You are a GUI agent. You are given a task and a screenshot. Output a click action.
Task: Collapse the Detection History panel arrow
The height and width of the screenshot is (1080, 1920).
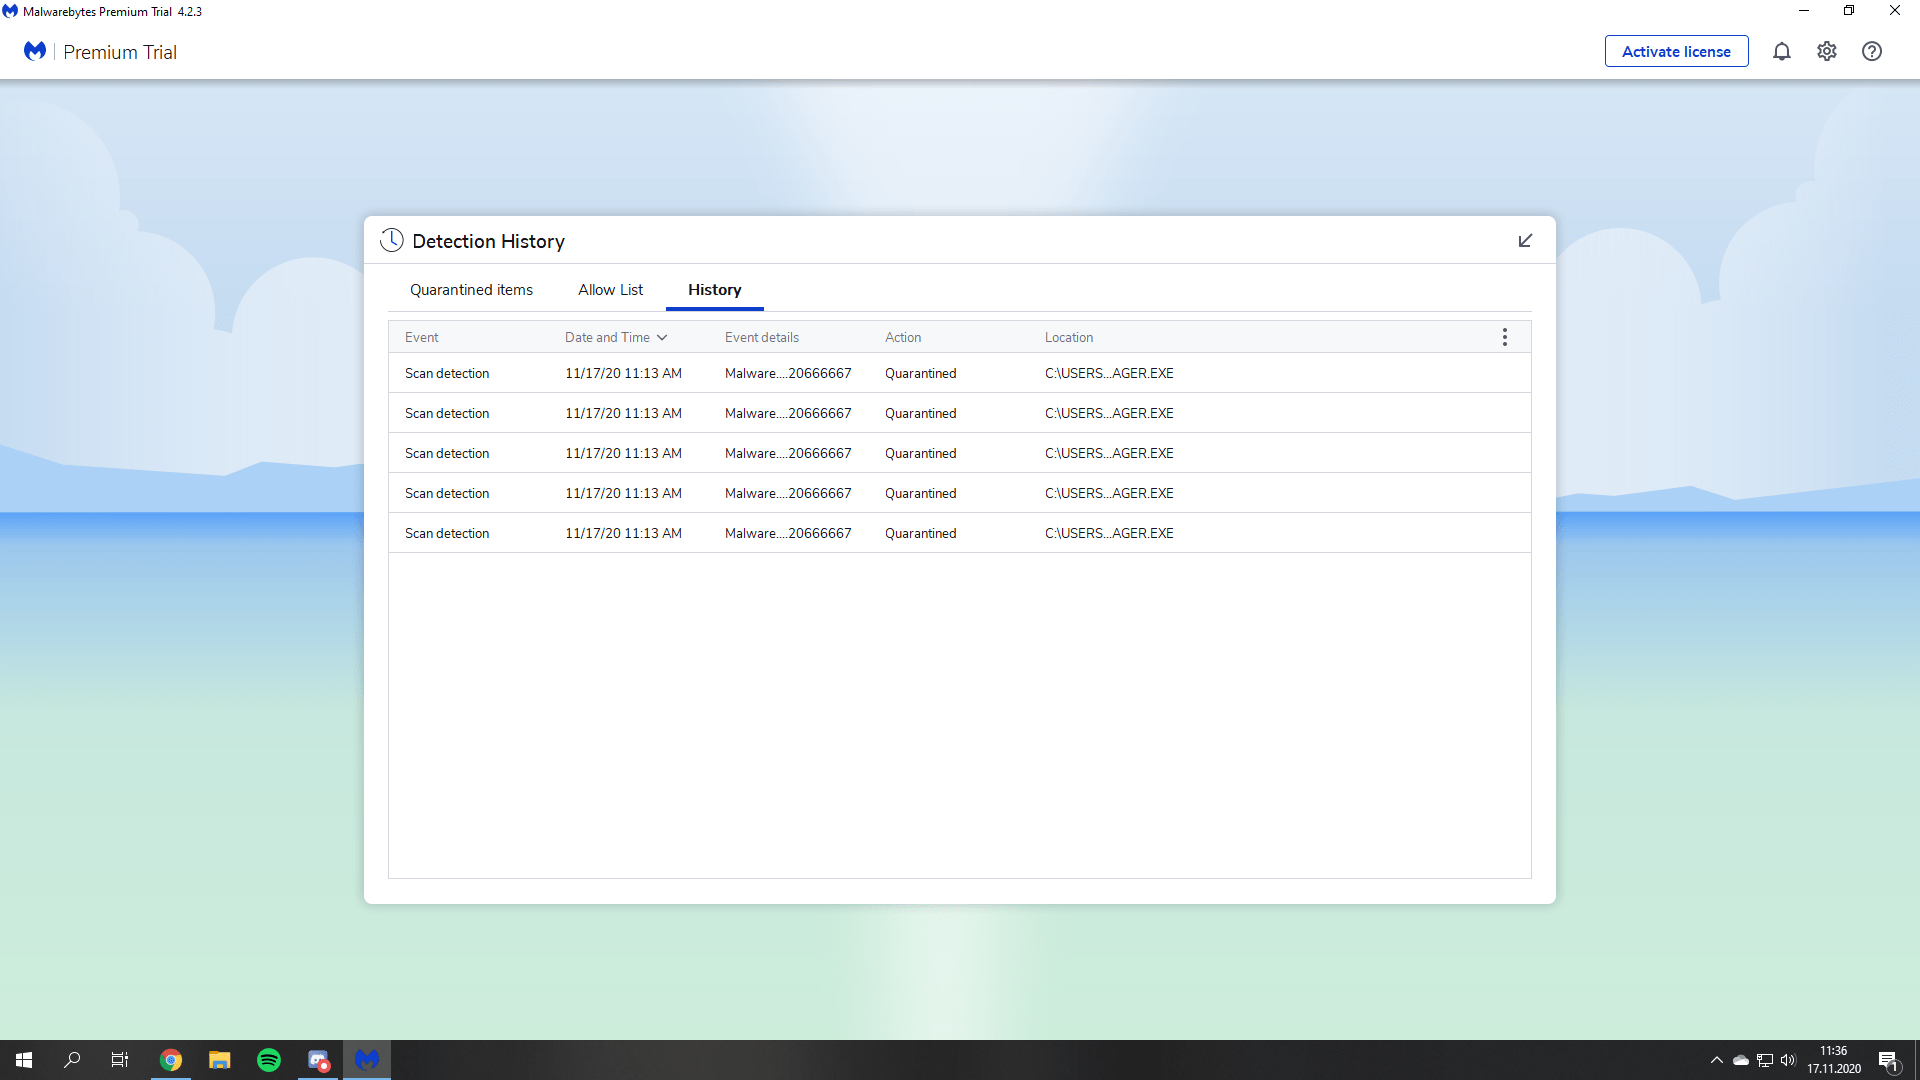[x=1525, y=241]
